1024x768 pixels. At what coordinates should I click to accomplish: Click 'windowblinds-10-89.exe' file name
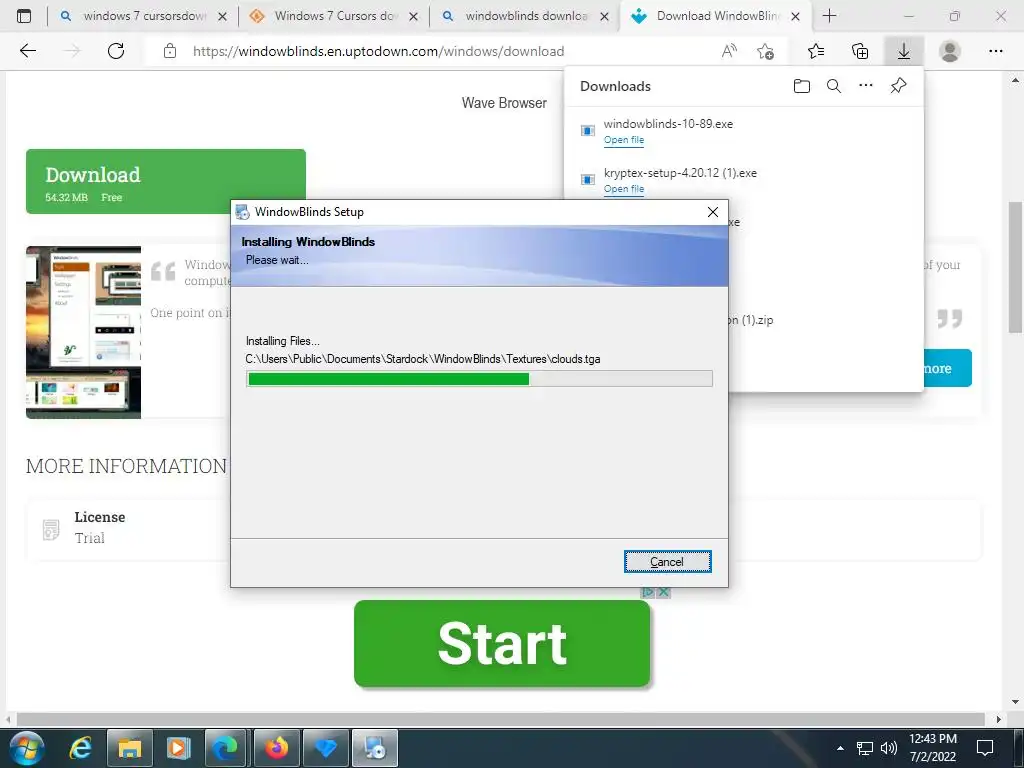[668, 124]
